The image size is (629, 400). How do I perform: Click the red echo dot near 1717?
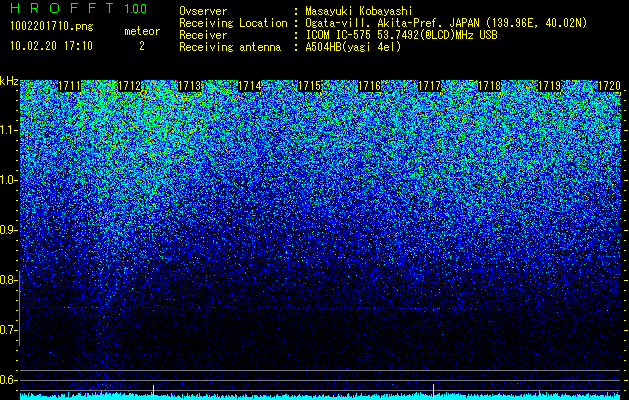434,310
